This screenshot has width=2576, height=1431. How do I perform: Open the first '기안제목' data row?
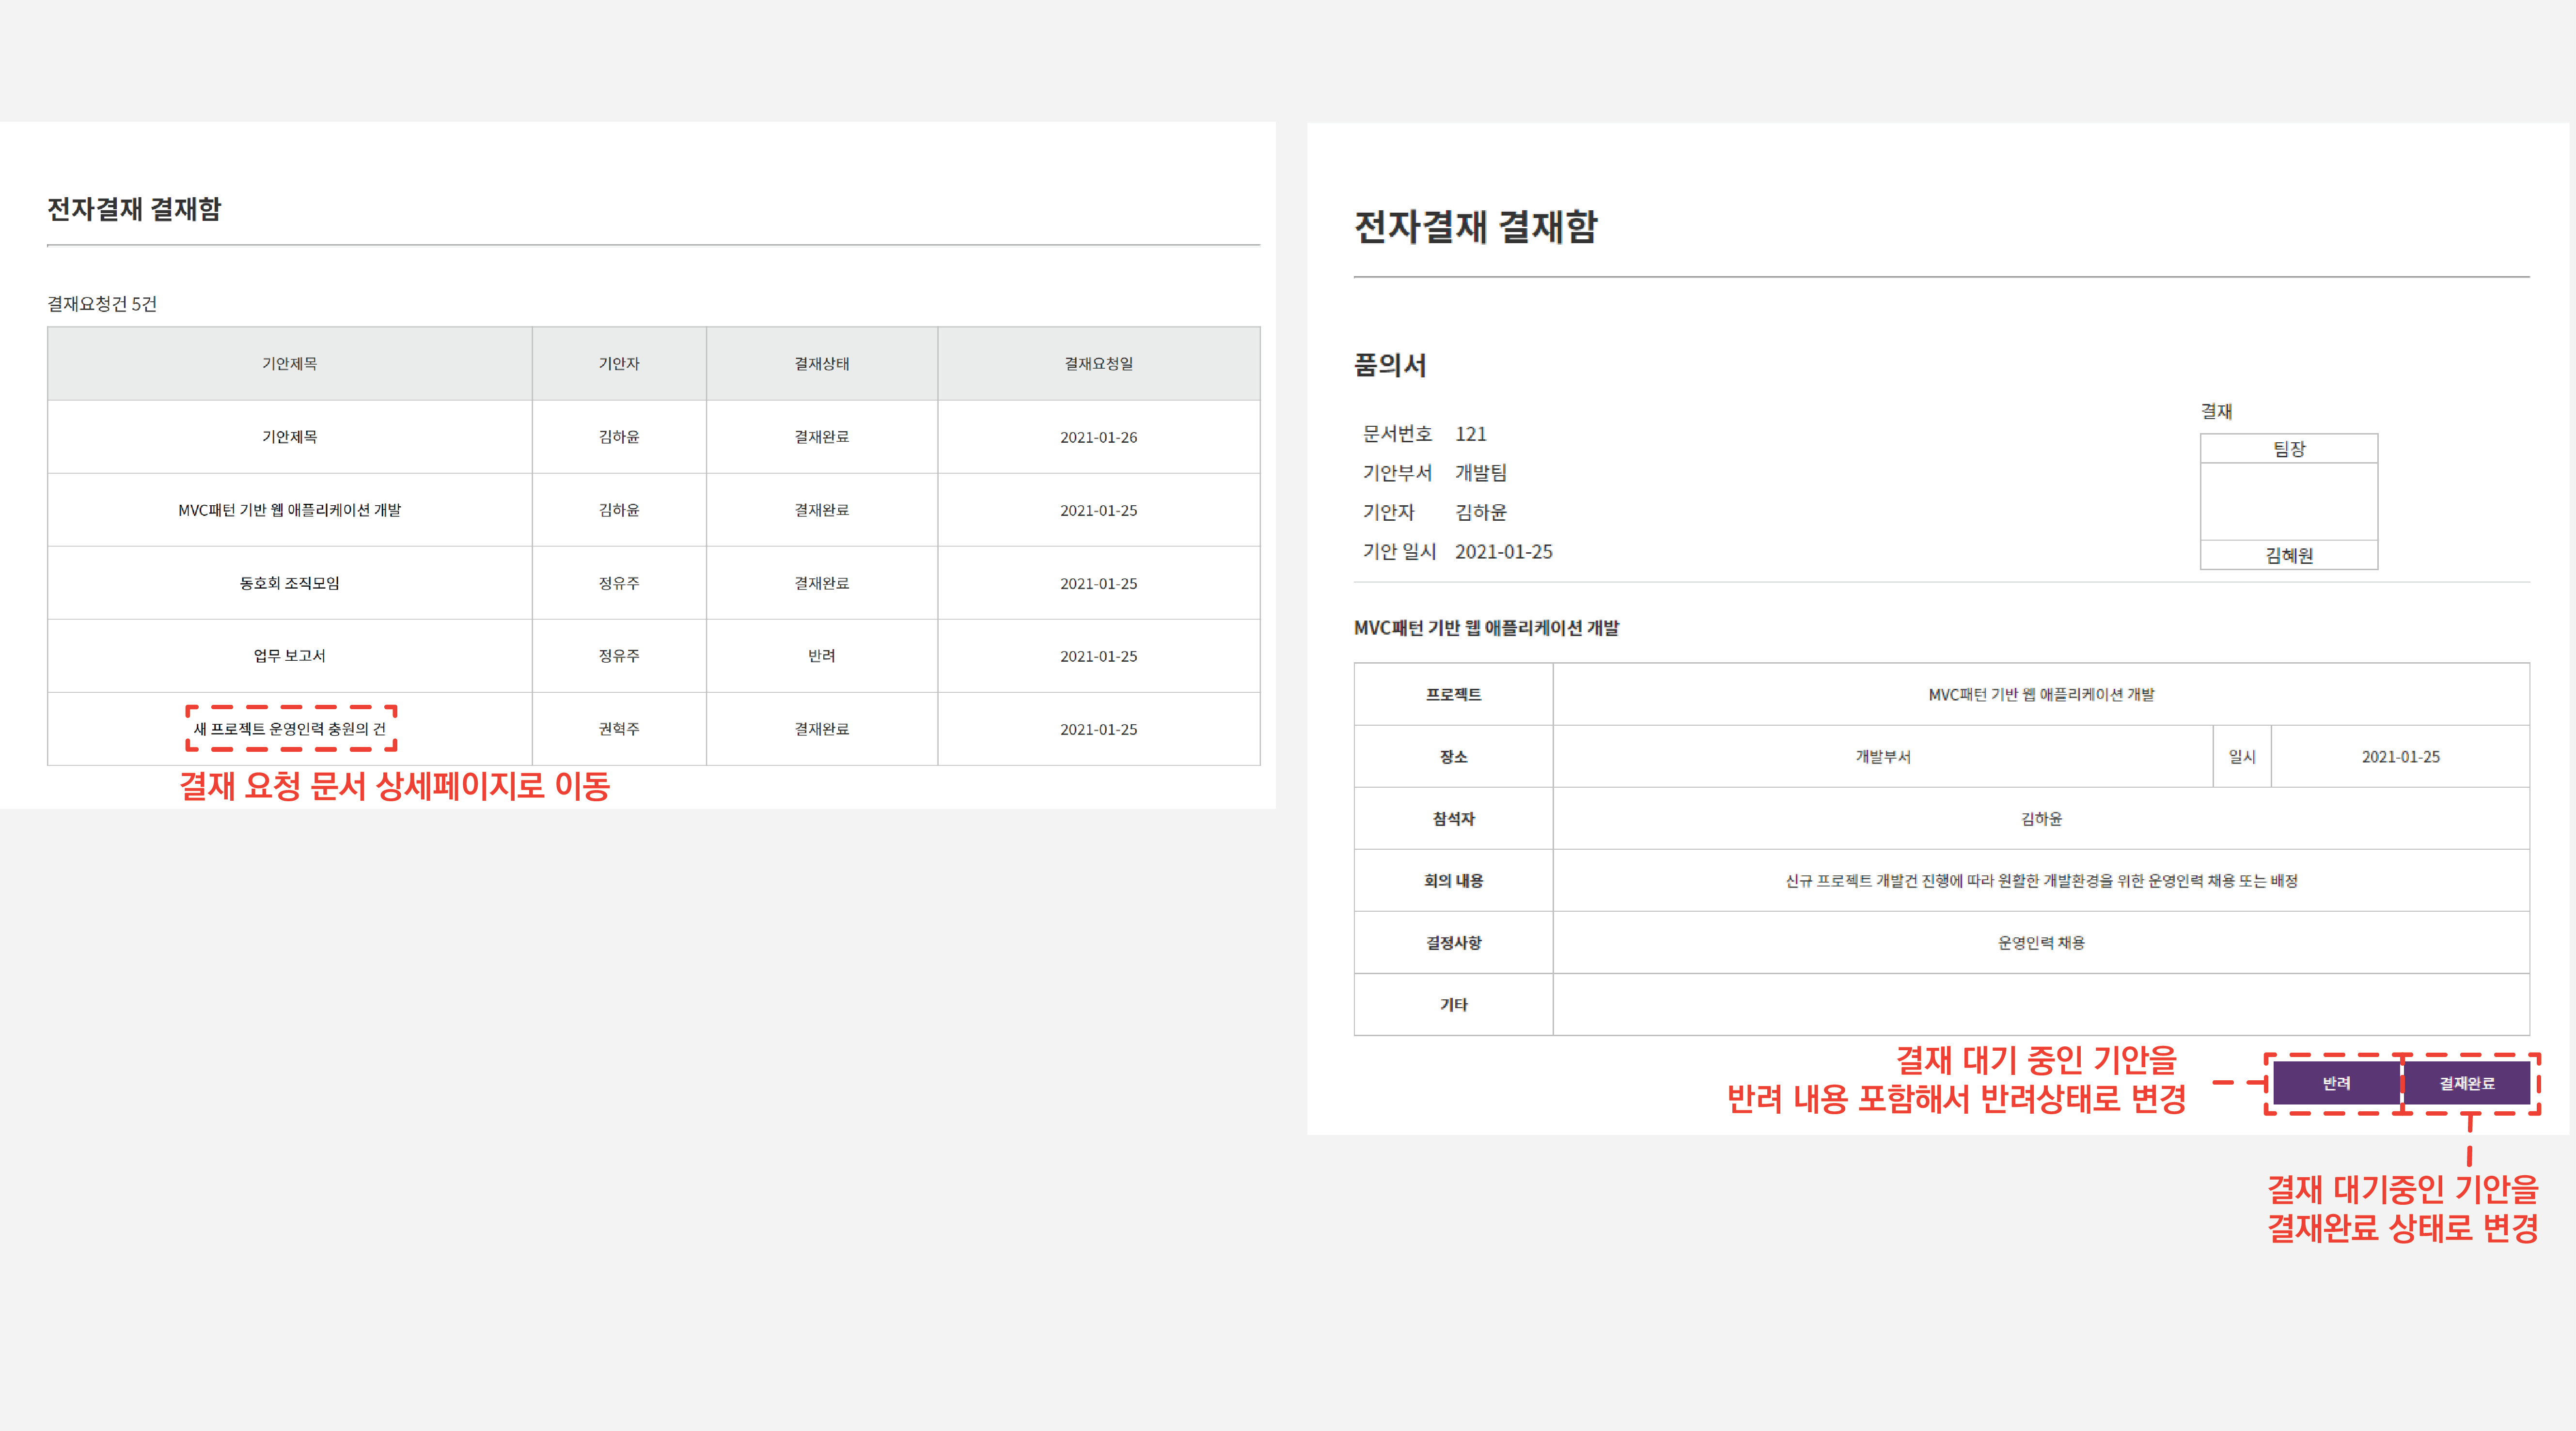point(290,437)
